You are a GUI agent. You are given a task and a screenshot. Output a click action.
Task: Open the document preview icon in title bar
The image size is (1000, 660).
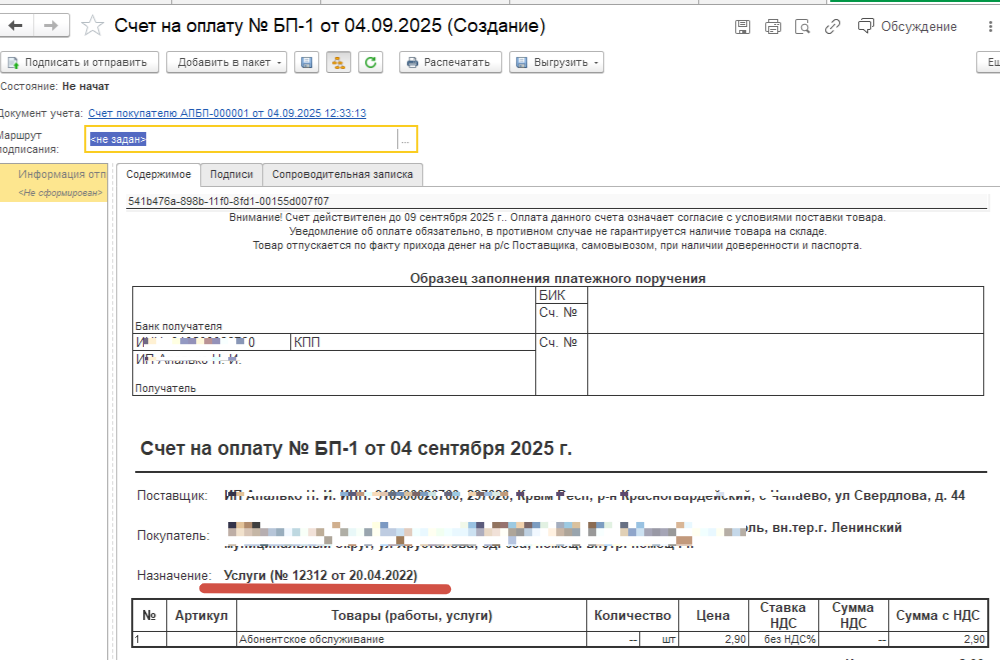pyautogui.click(x=802, y=27)
